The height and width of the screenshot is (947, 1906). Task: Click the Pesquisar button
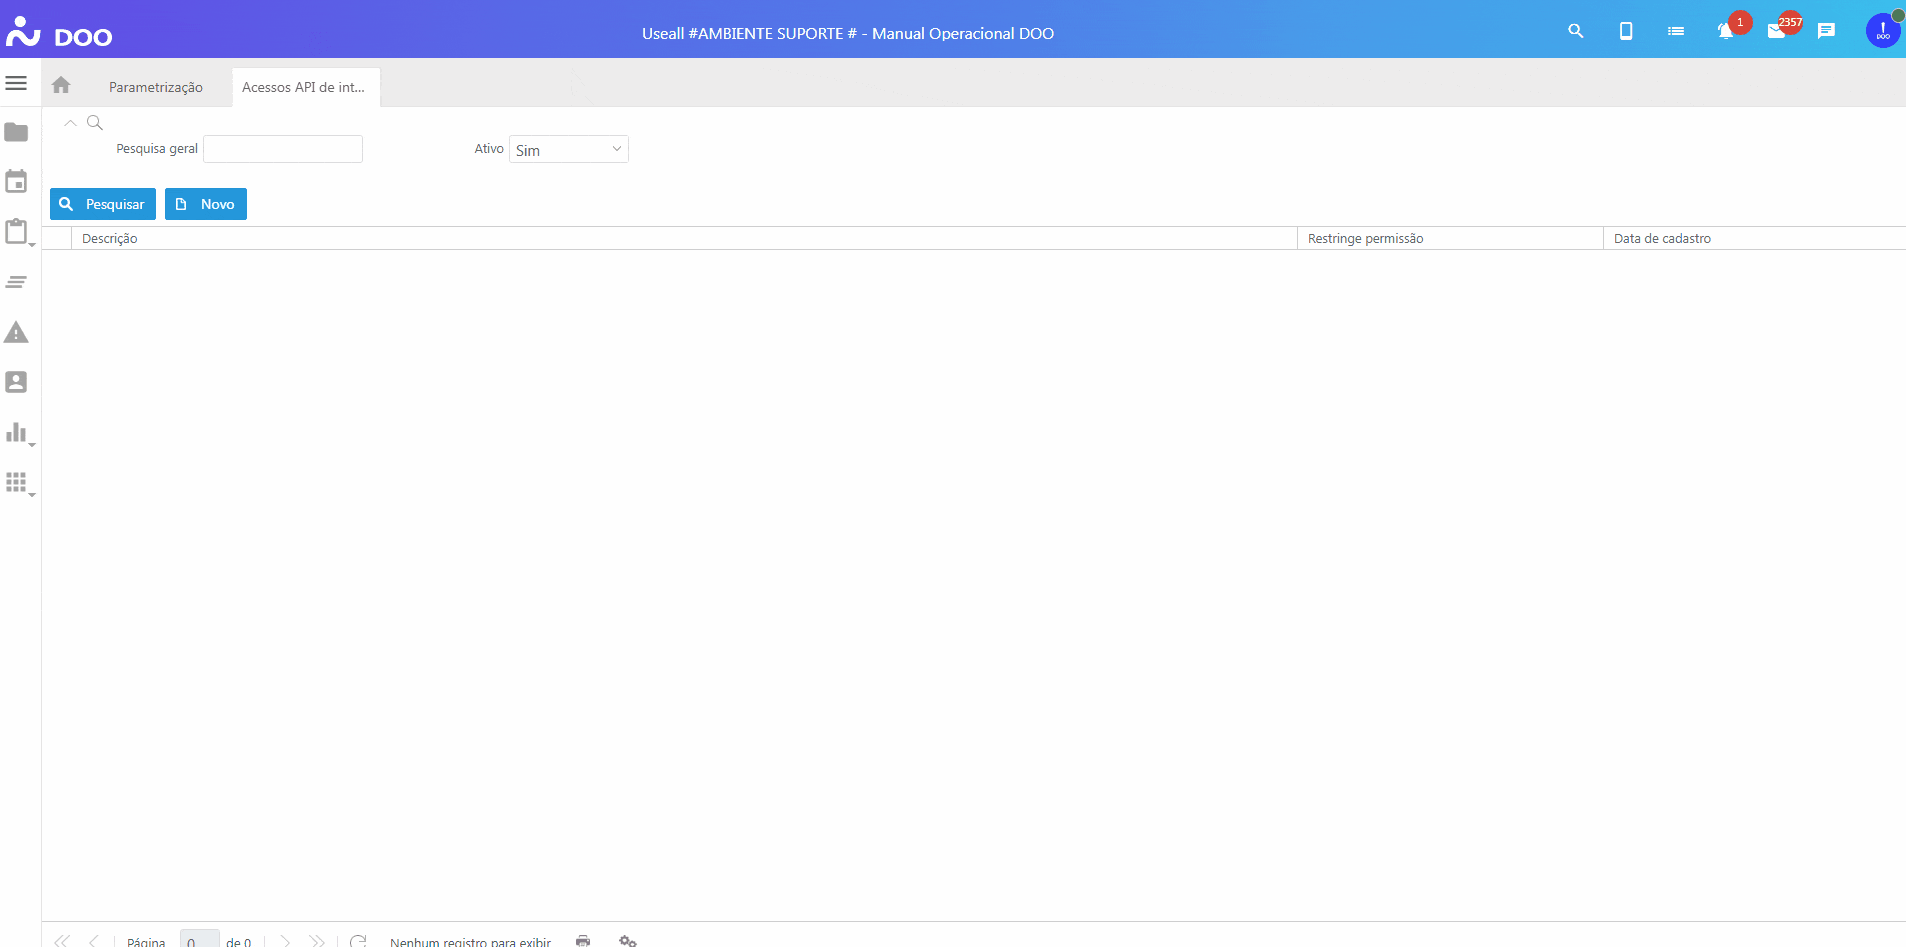(x=103, y=204)
